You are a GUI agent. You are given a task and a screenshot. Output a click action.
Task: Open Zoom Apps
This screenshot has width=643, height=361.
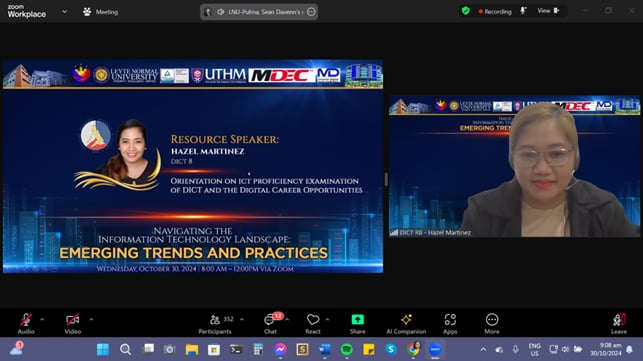(450, 323)
